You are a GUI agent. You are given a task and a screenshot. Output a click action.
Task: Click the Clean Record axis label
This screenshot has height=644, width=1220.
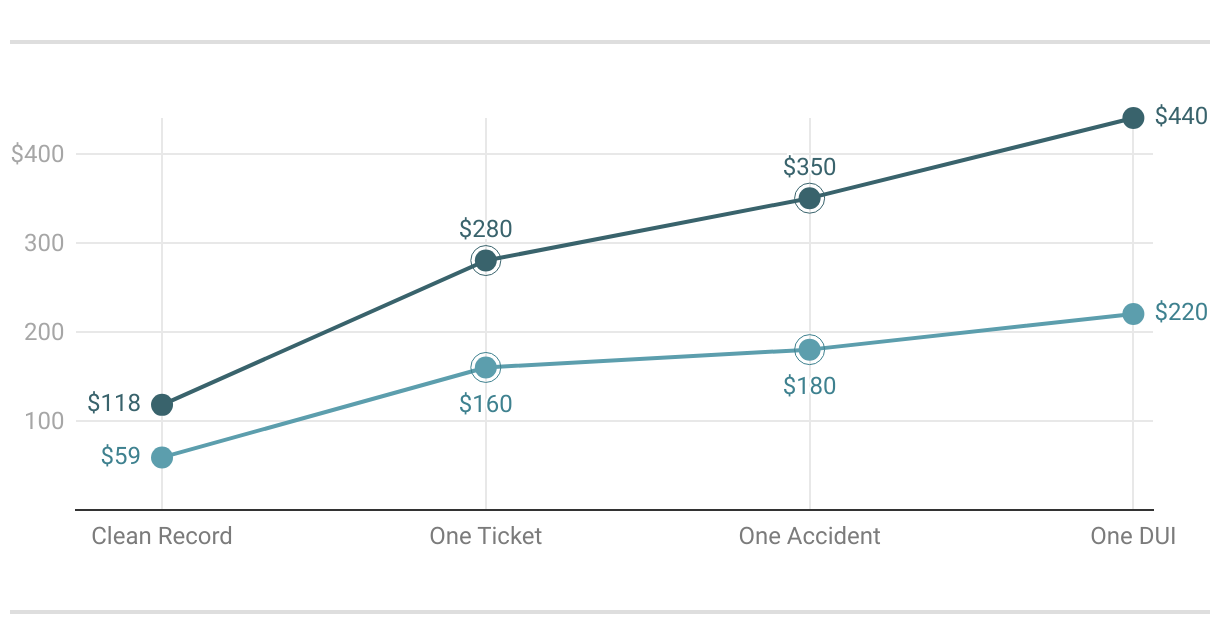(x=162, y=536)
